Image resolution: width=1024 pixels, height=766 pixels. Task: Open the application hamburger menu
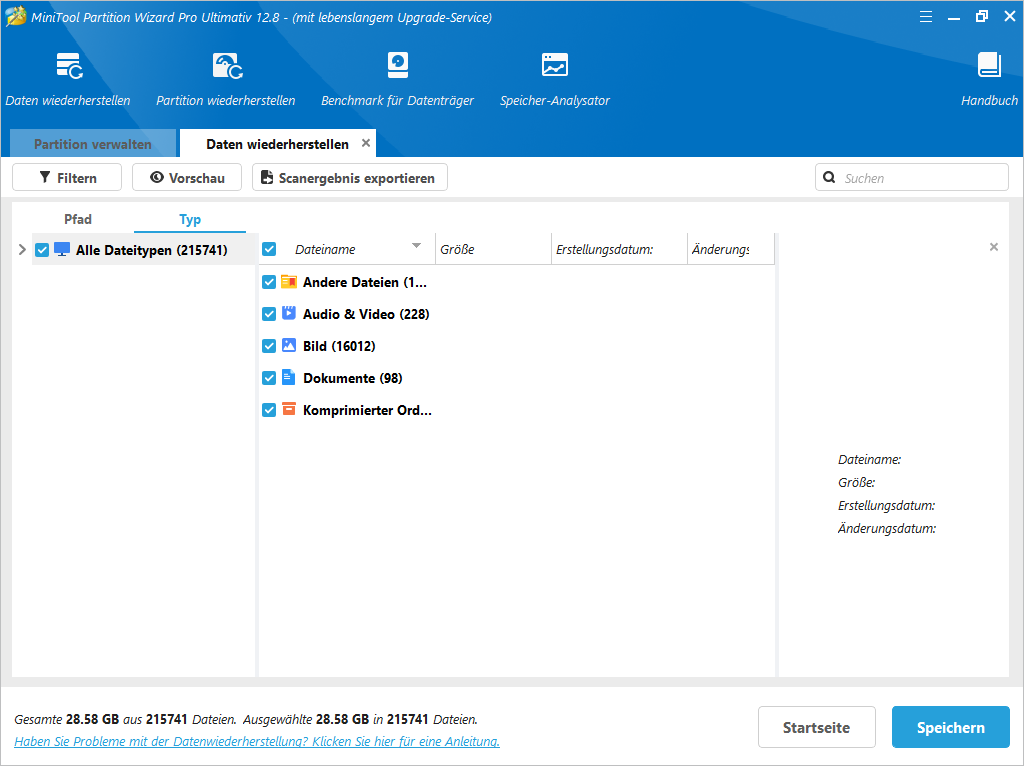point(925,16)
